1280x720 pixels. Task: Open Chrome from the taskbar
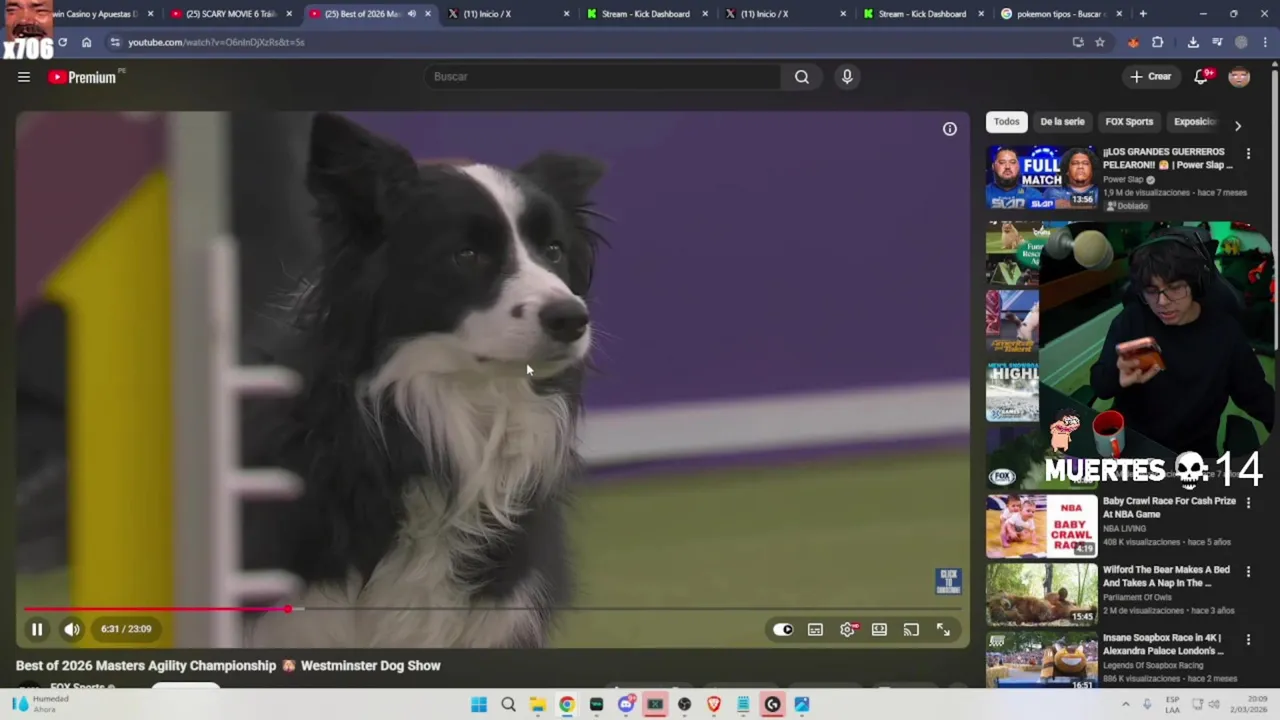pos(567,705)
